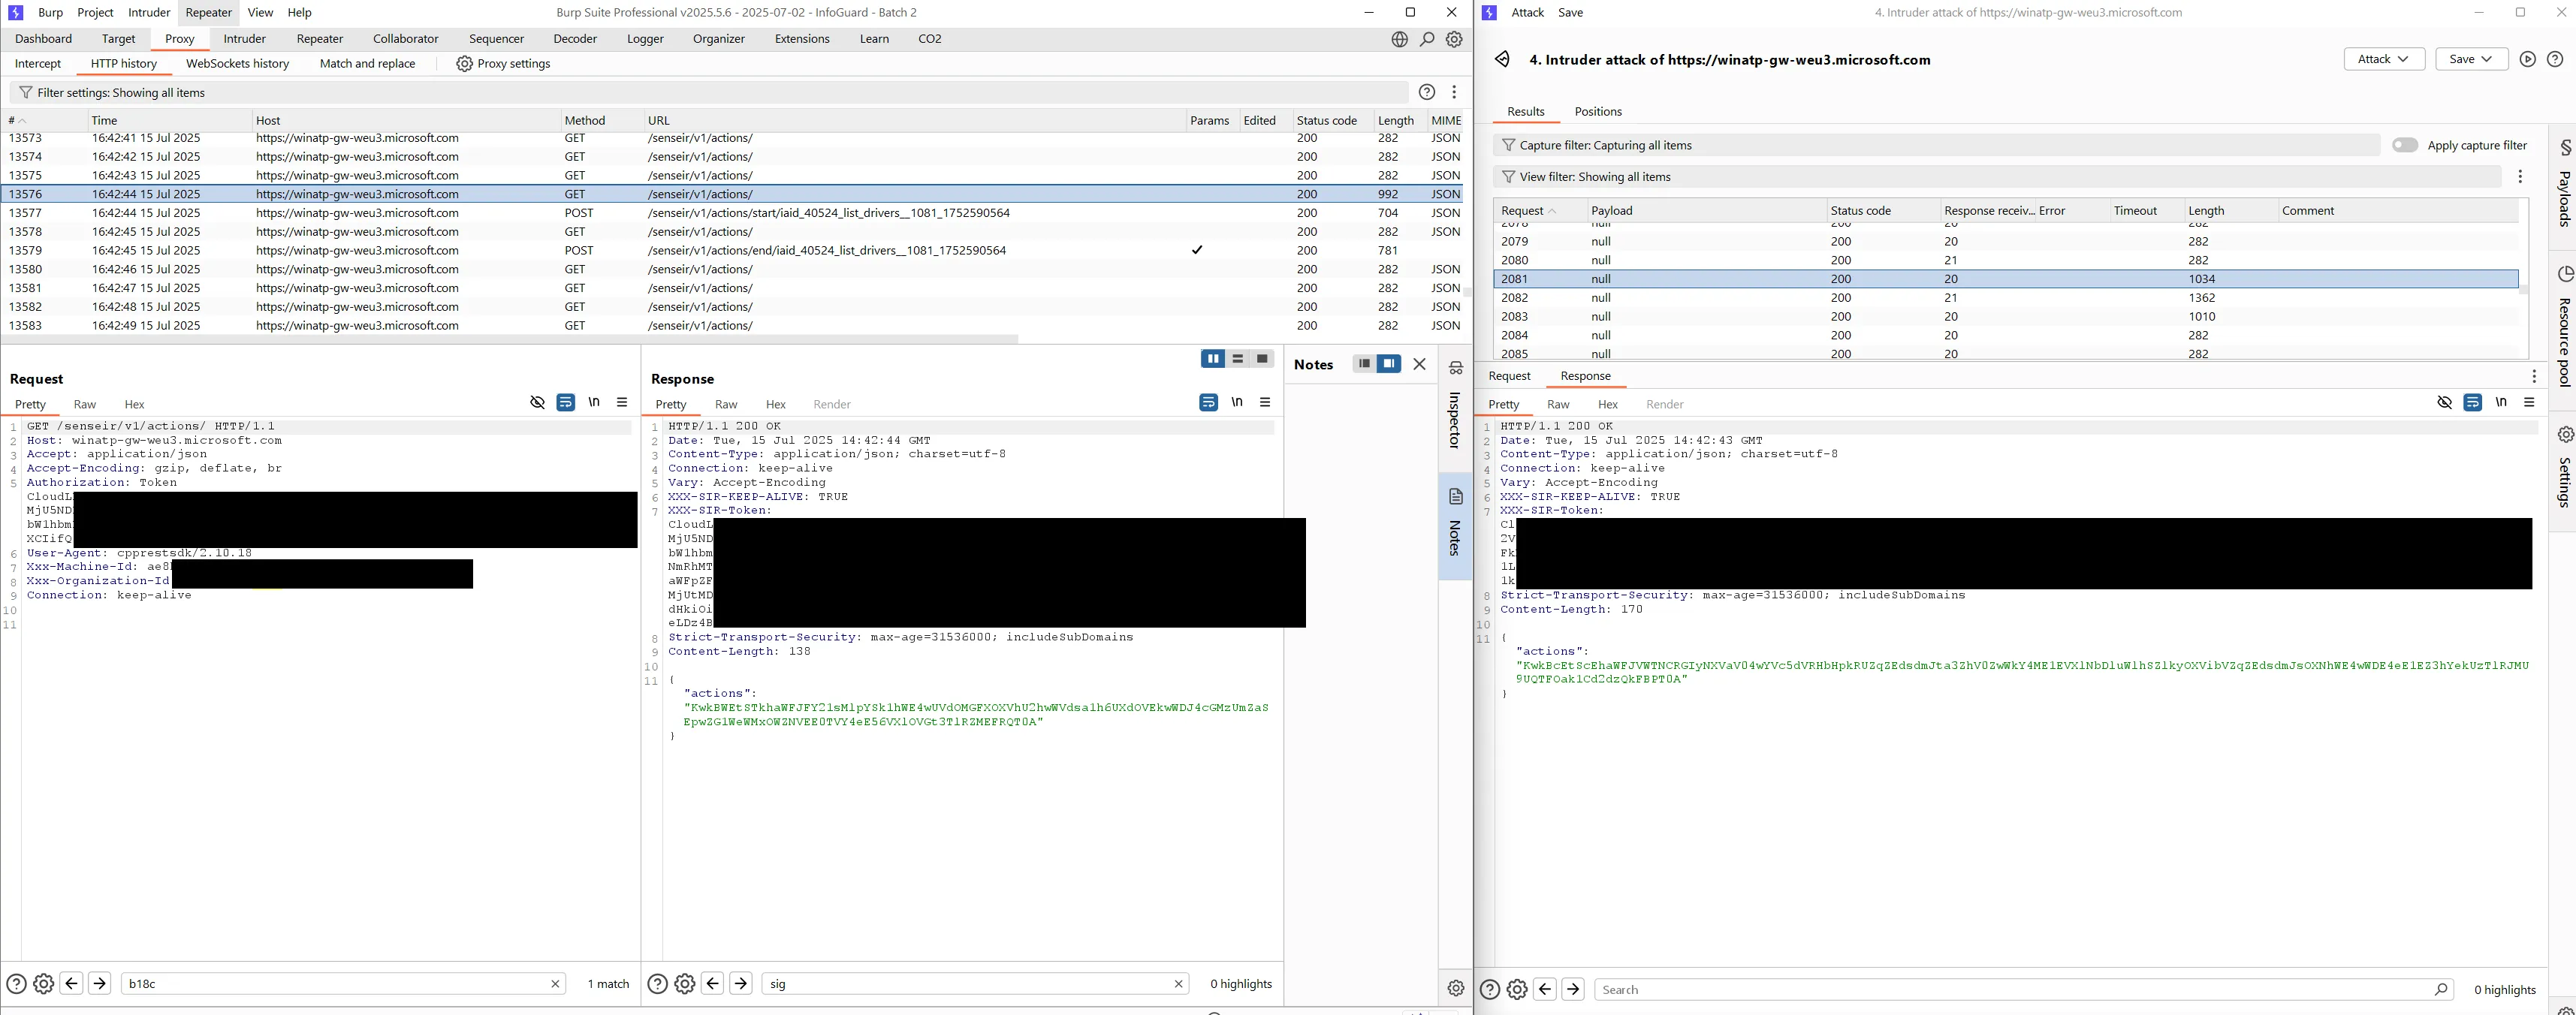Click the HTTP history filter help icon
2576x1015 pixels.
coord(1427,92)
